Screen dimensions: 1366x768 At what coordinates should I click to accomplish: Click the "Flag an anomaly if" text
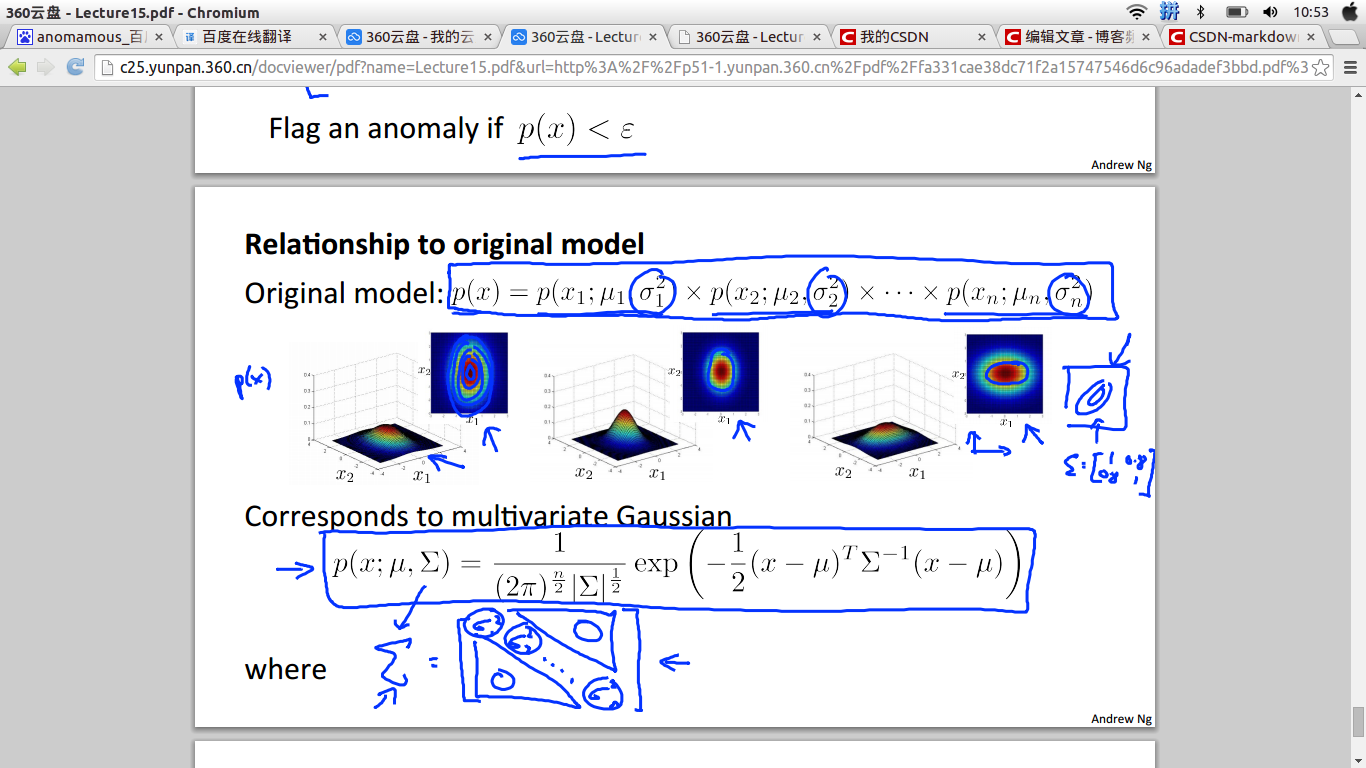(x=386, y=129)
